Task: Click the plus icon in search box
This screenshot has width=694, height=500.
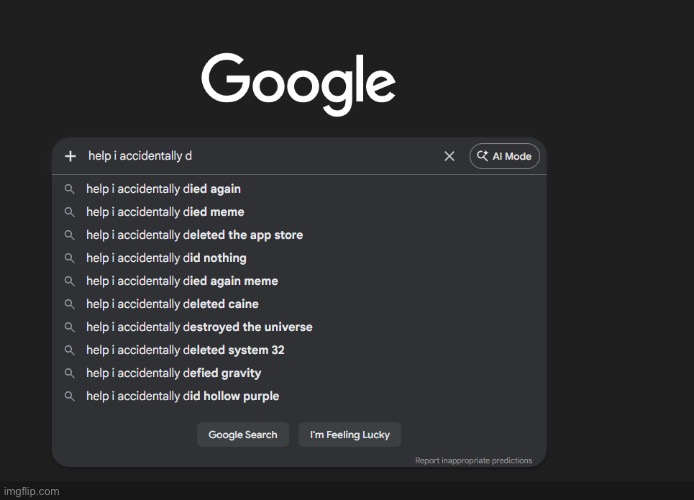Action: point(70,156)
